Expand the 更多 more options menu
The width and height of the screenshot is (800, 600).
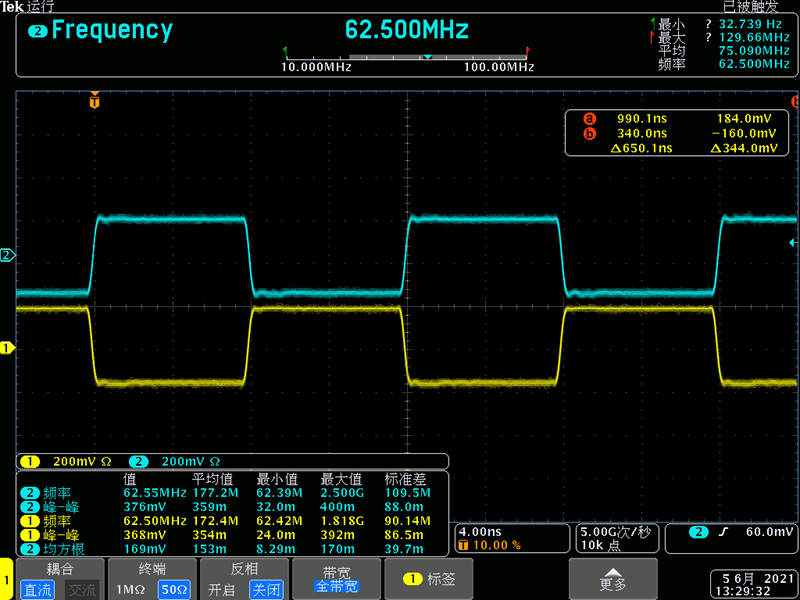[x=613, y=578]
